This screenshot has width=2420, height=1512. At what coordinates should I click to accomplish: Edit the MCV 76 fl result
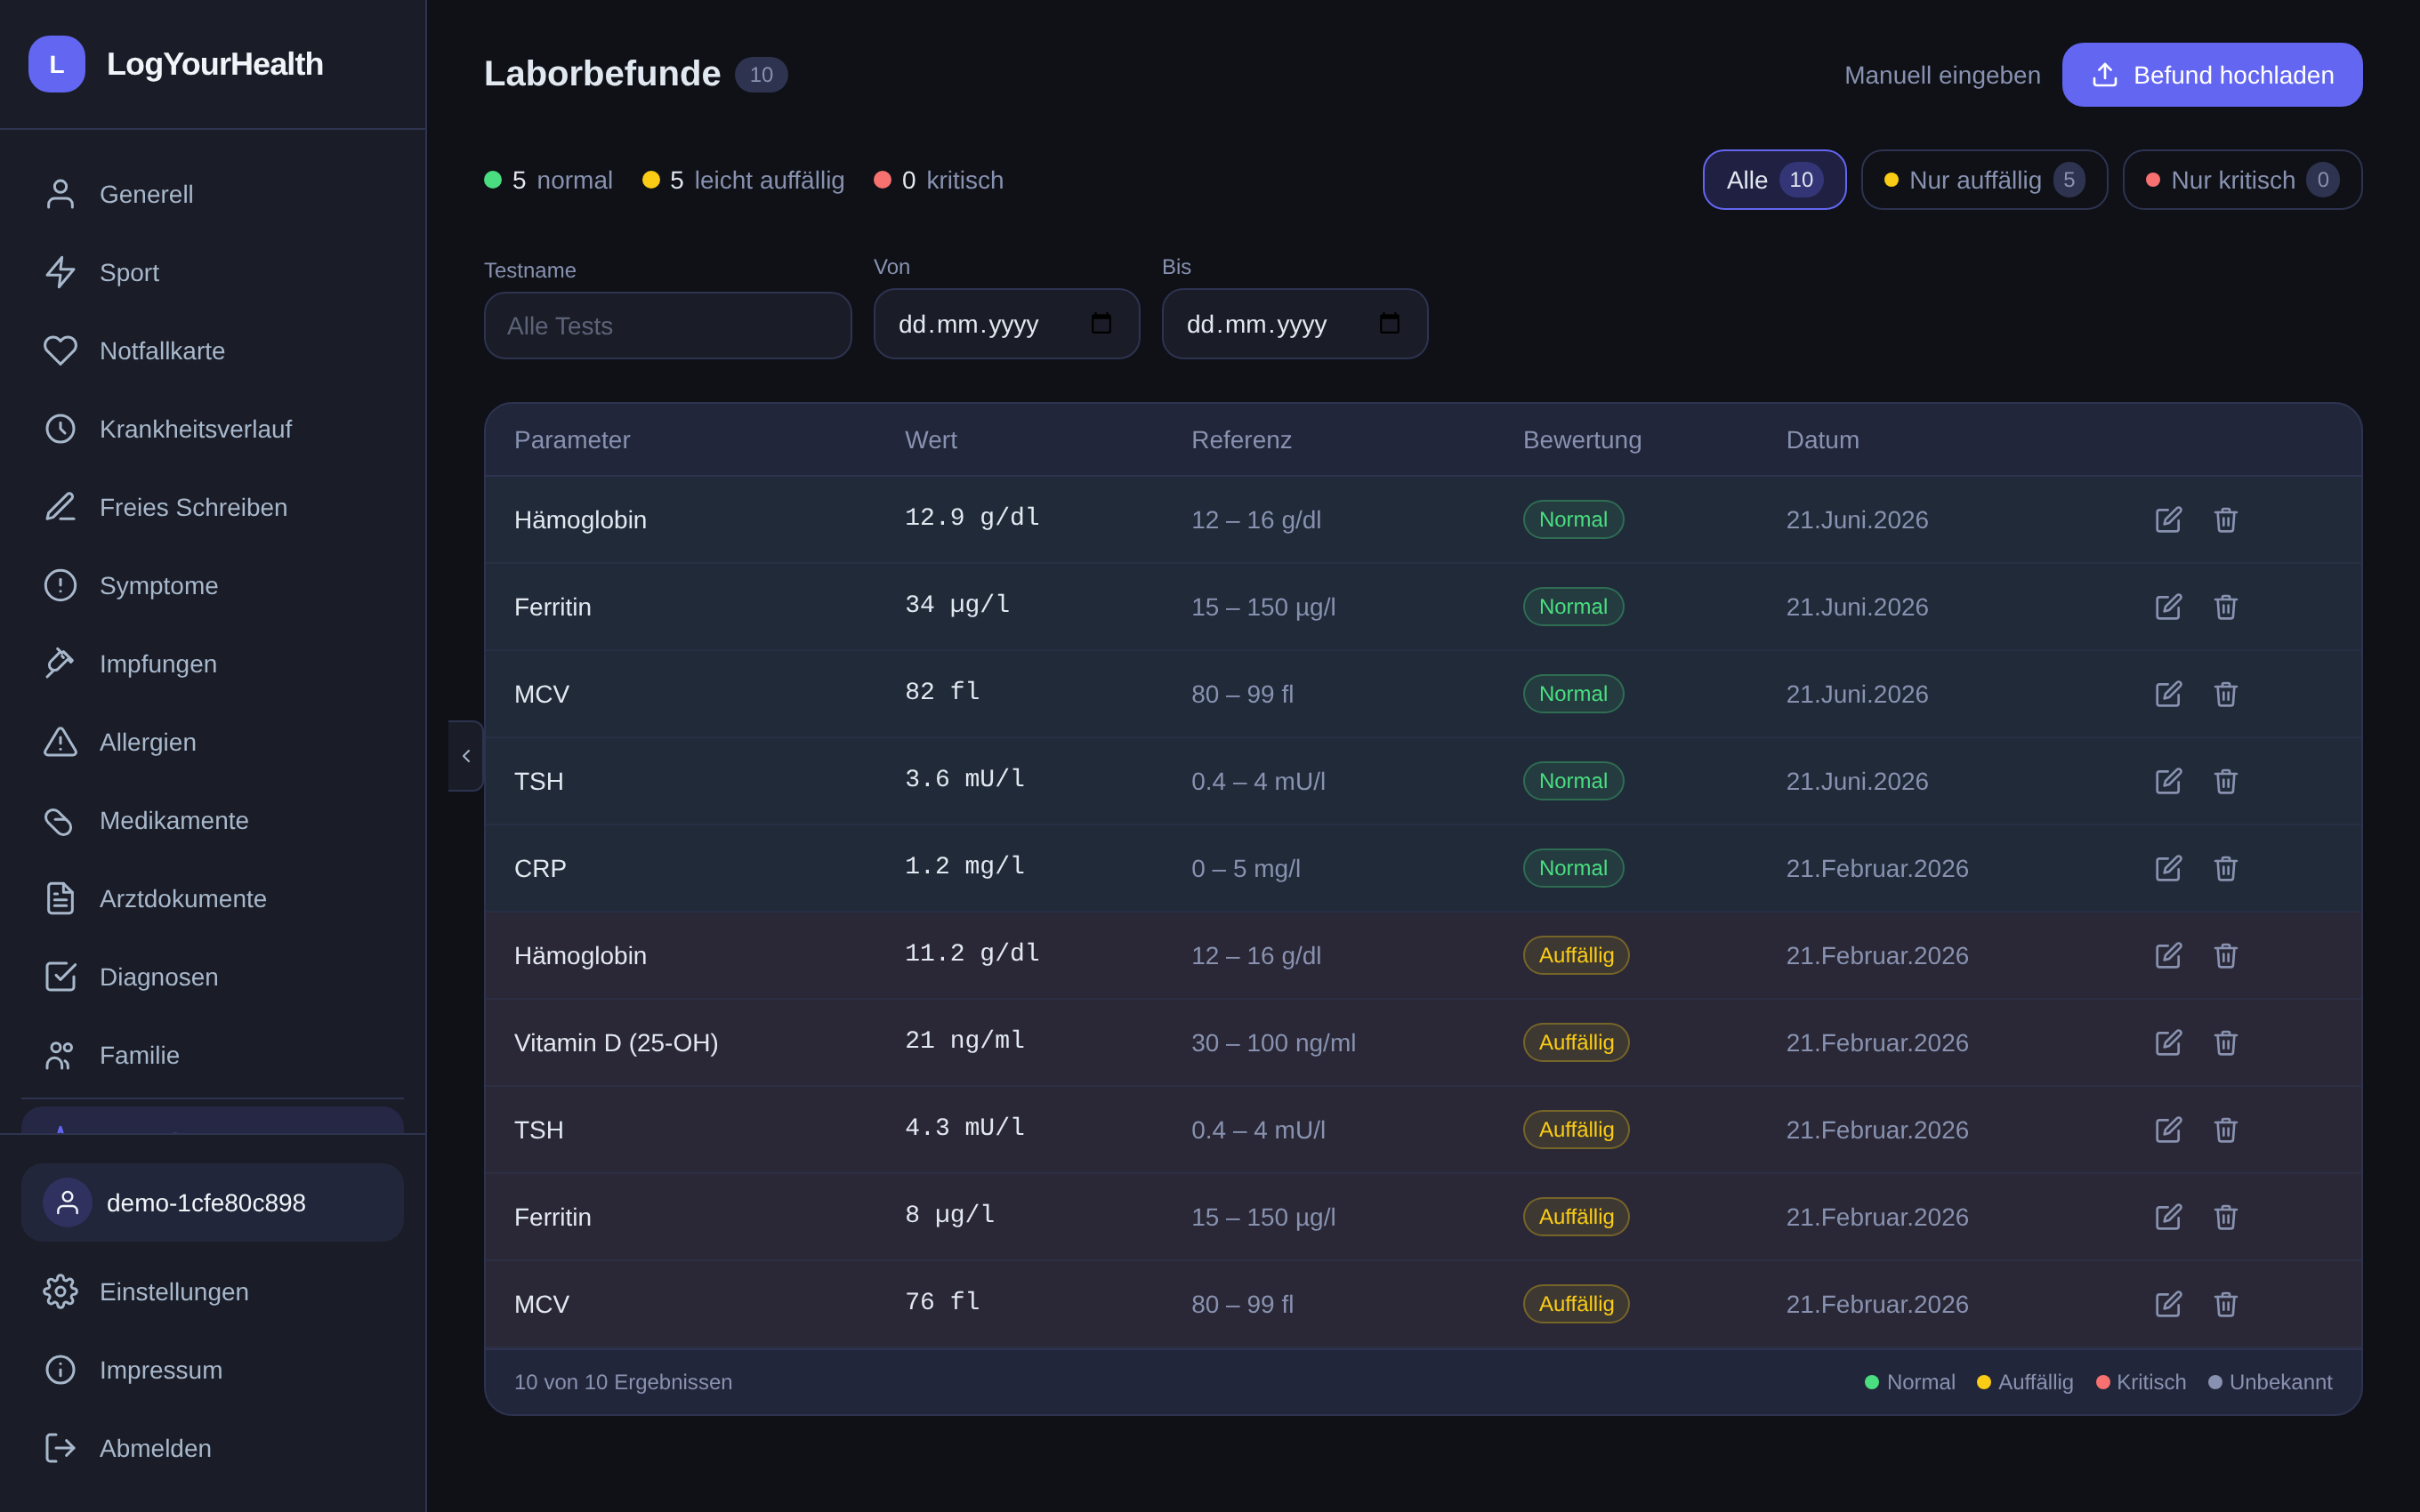coord(2168,1303)
